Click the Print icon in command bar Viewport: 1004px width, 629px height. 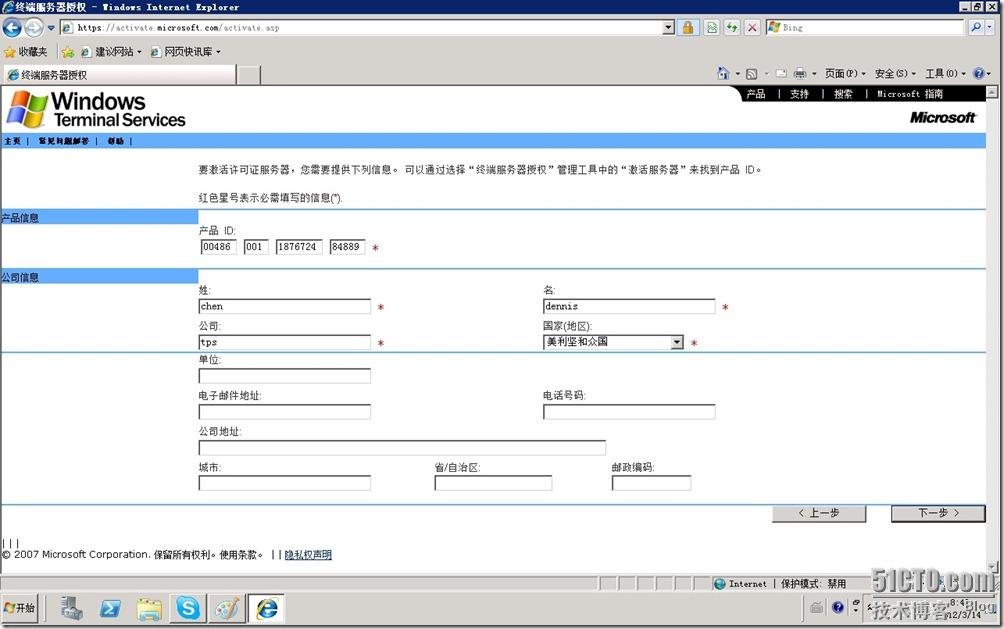[800, 74]
